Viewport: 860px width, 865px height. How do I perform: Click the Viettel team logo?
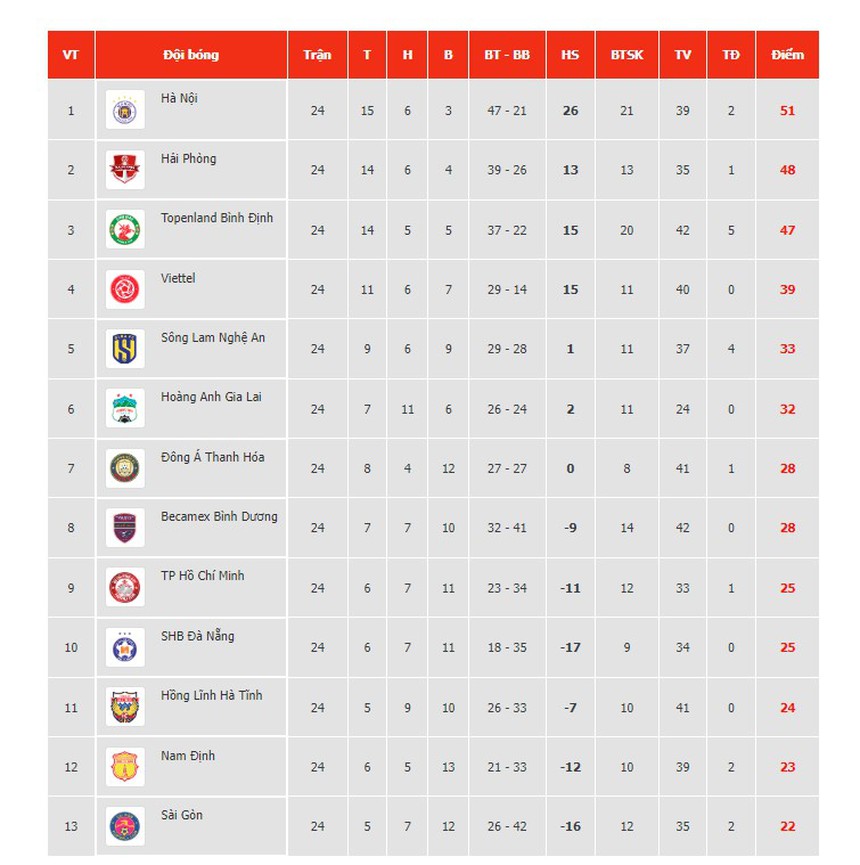point(126,290)
